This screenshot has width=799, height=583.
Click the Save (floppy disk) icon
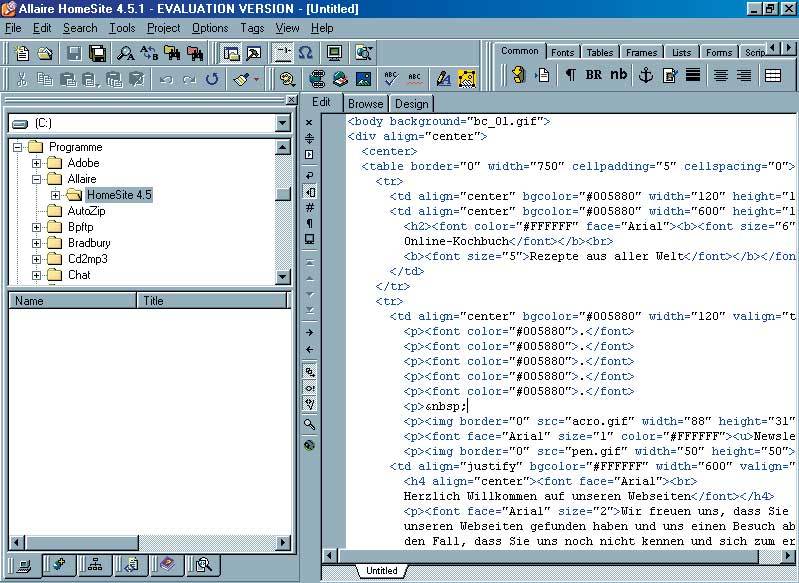74,53
